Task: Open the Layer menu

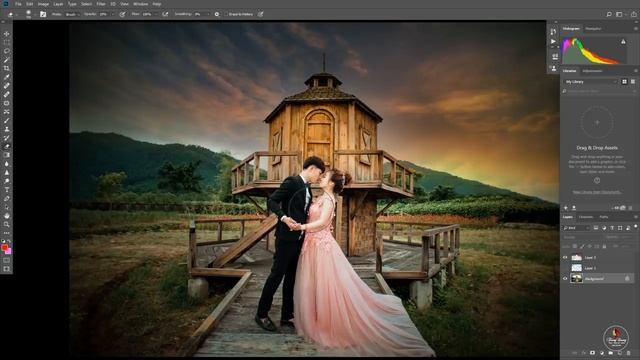Action: click(x=58, y=4)
